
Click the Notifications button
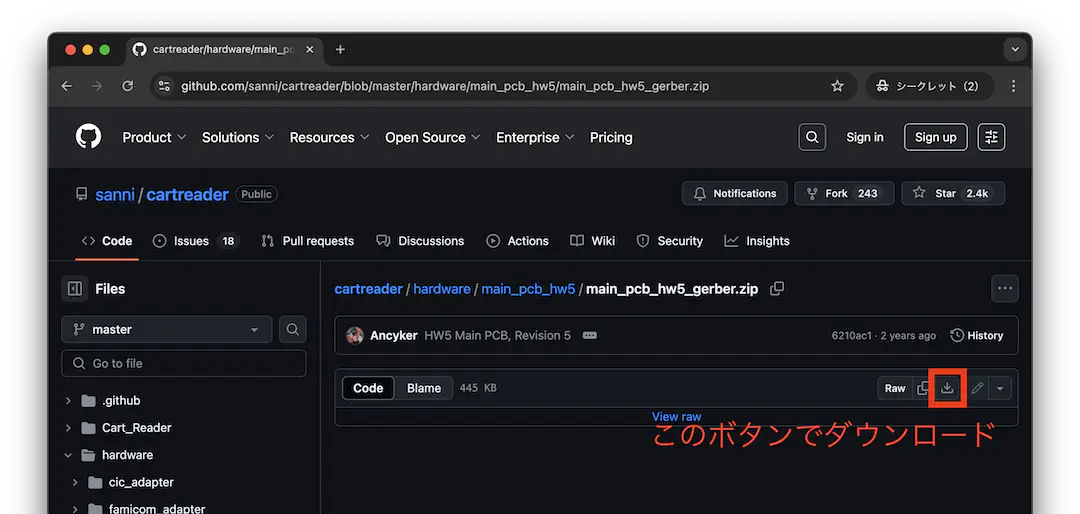tap(735, 194)
